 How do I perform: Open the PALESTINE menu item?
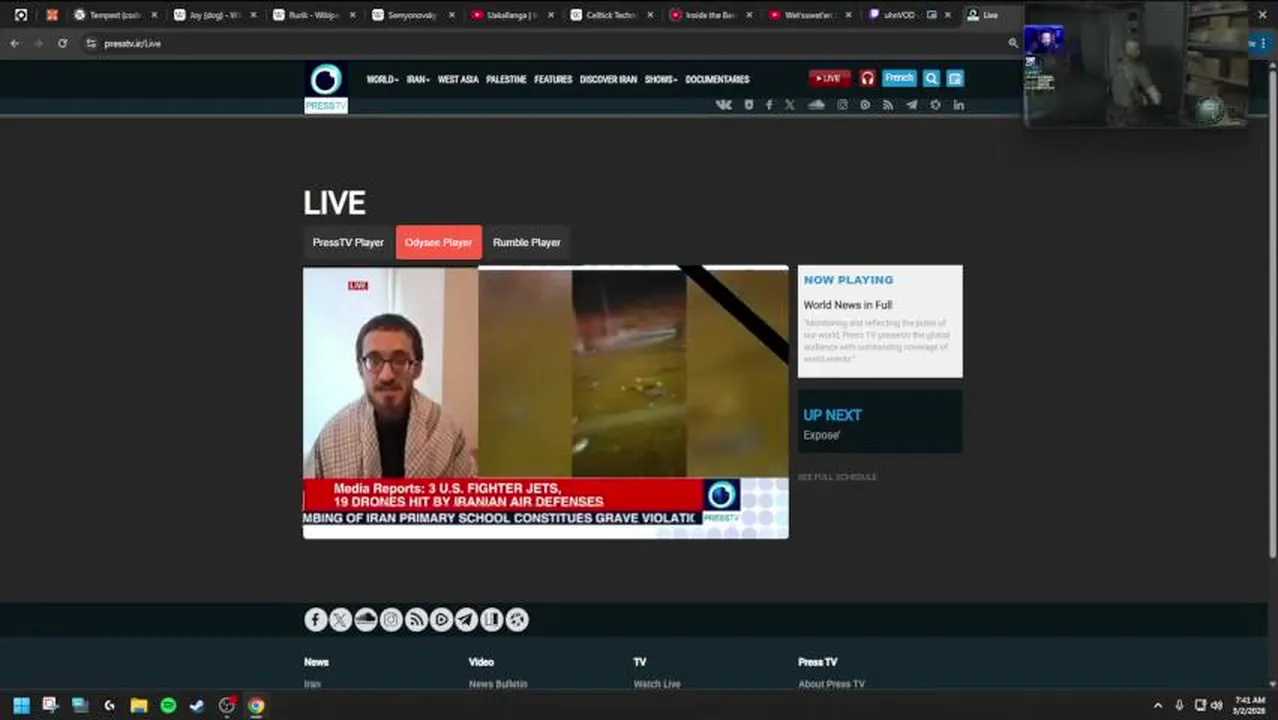click(x=506, y=79)
